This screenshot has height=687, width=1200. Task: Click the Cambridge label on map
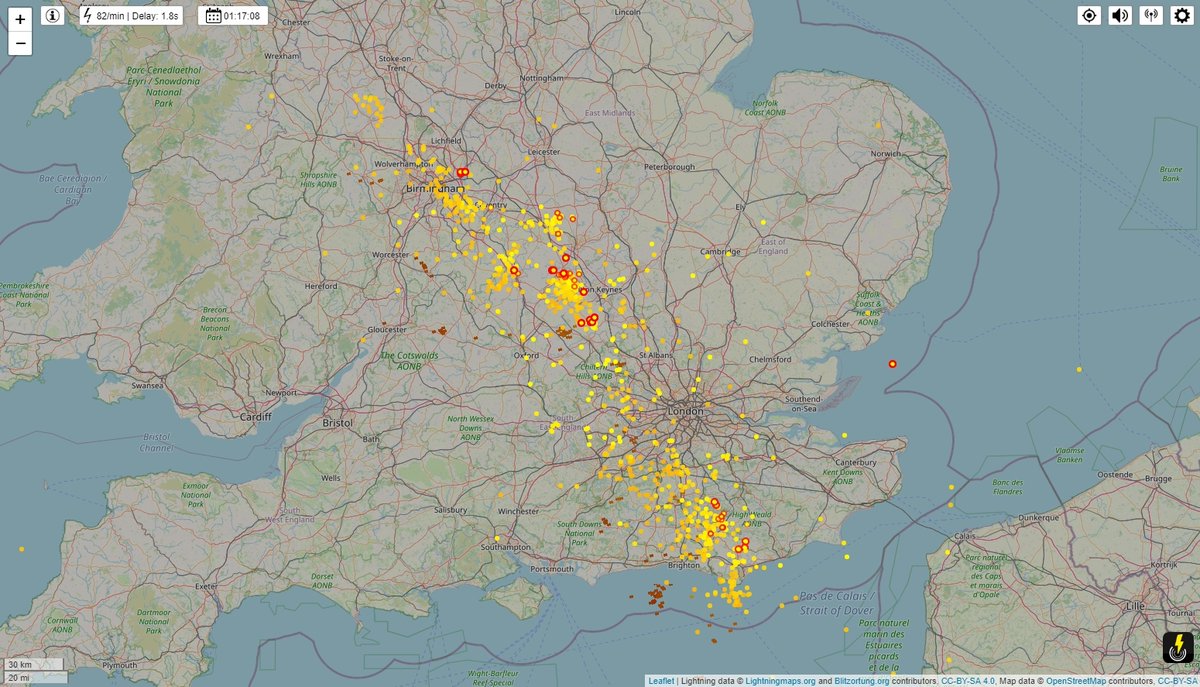click(x=719, y=251)
